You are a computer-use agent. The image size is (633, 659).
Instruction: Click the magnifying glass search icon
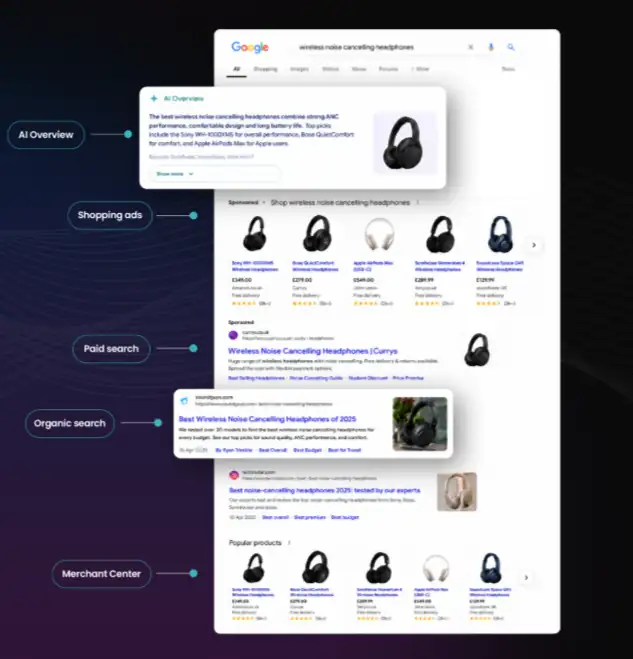tap(511, 47)
